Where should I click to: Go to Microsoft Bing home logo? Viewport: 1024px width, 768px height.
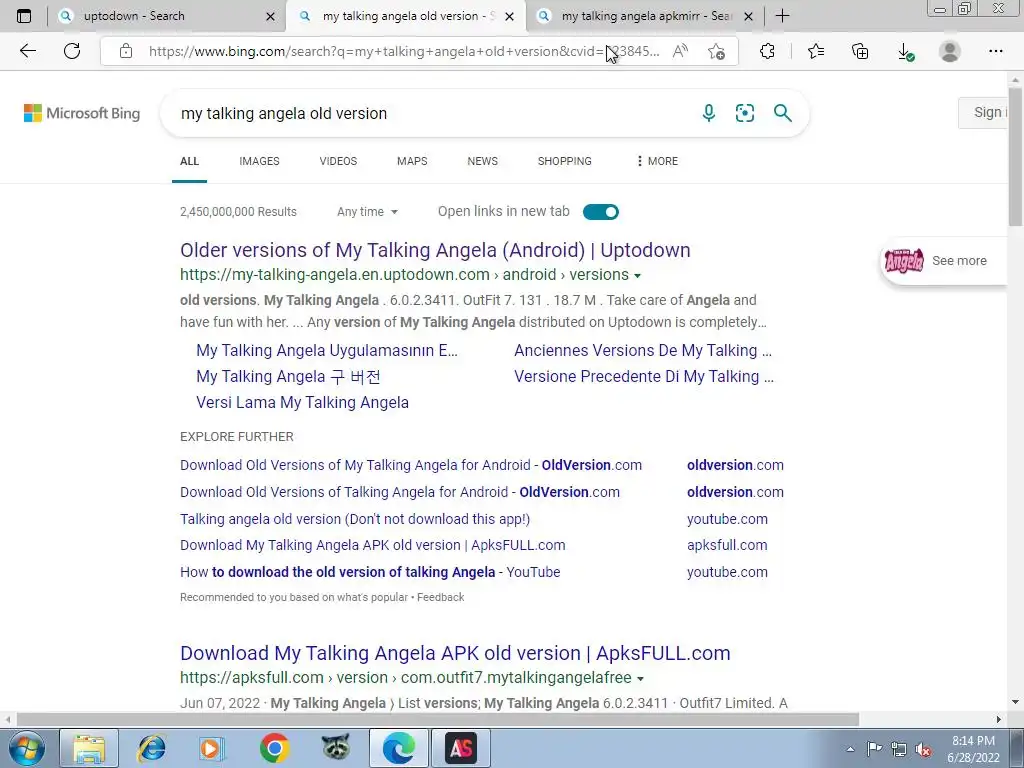click(82, 113)
